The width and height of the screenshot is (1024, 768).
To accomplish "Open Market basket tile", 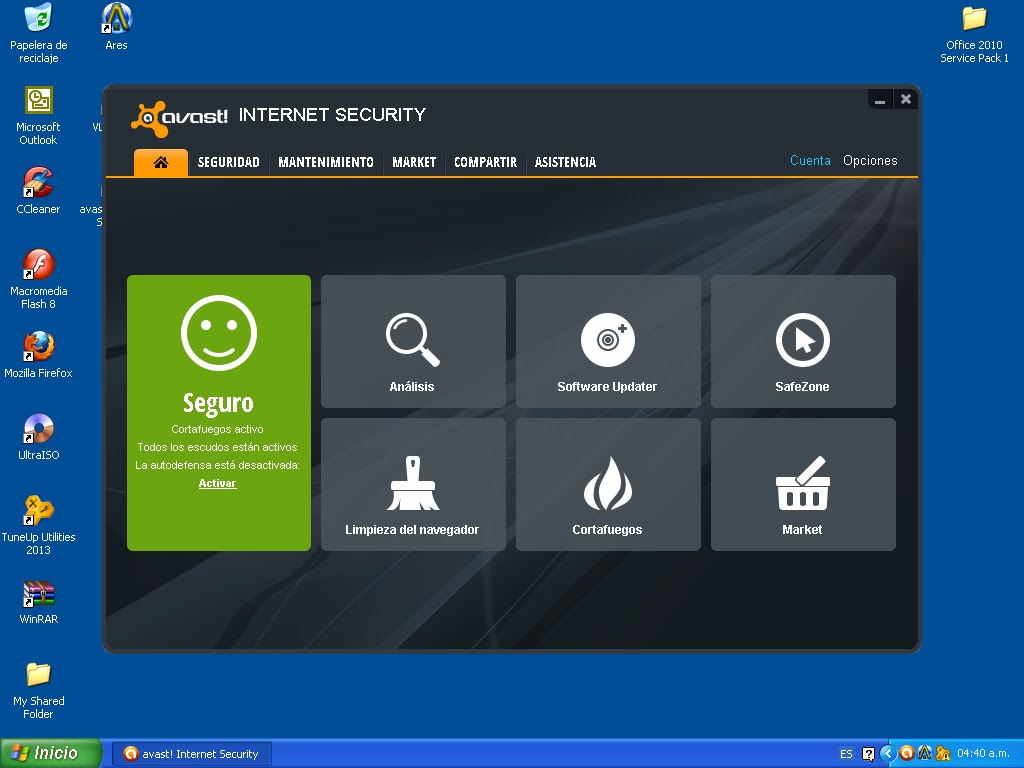I will (802, 484).
